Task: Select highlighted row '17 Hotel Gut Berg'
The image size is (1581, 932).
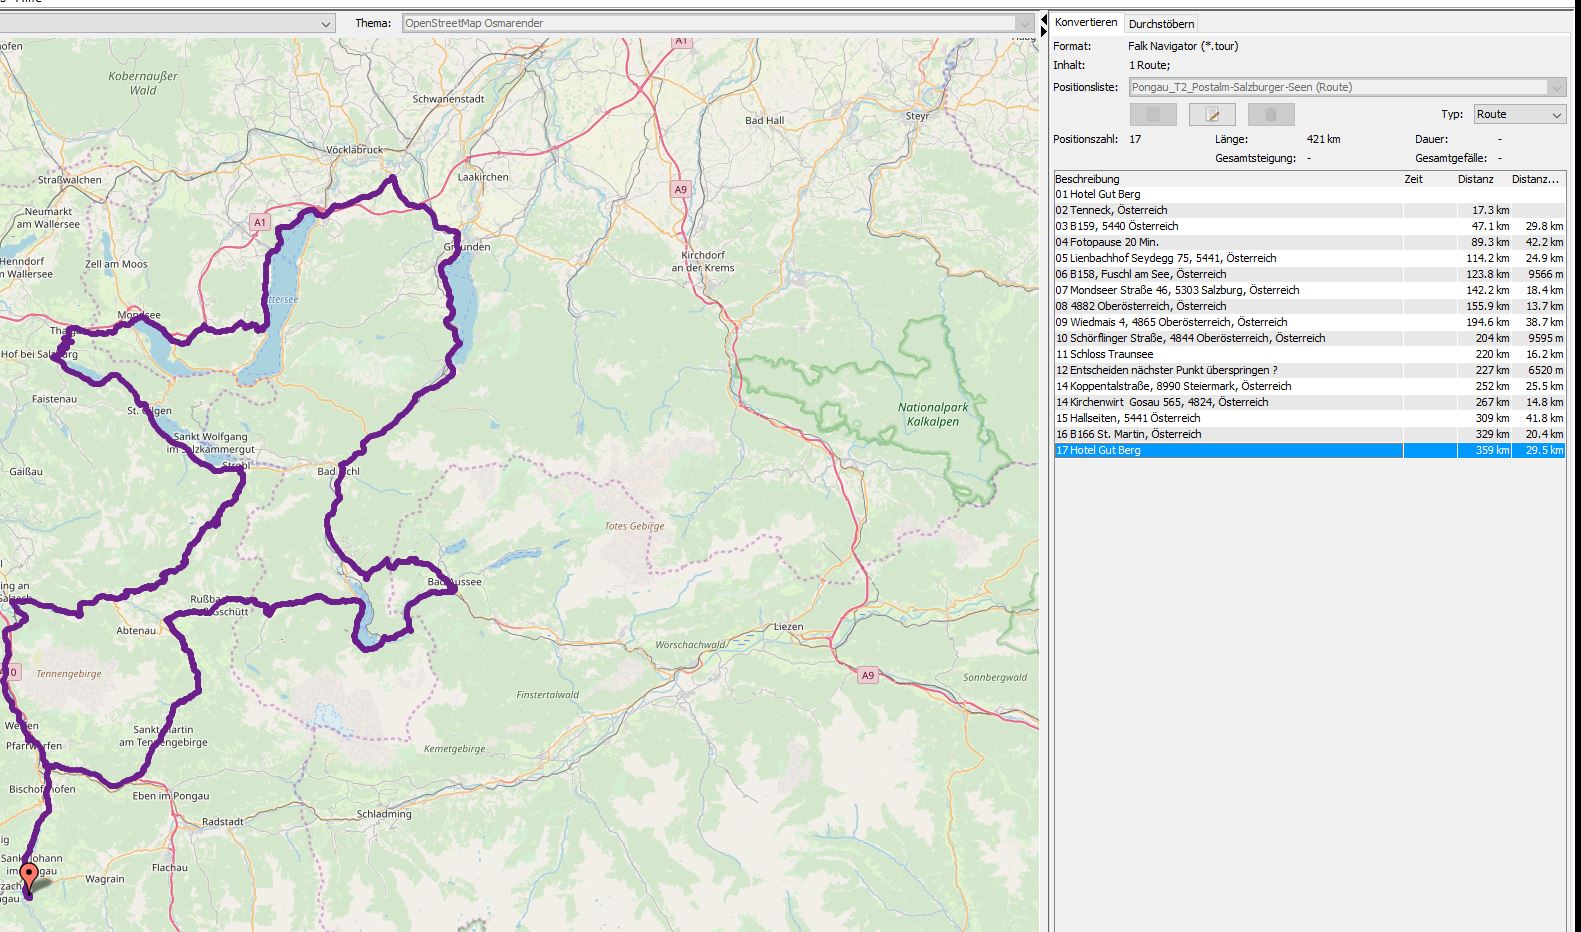Action: click(x=1310, y=450)
